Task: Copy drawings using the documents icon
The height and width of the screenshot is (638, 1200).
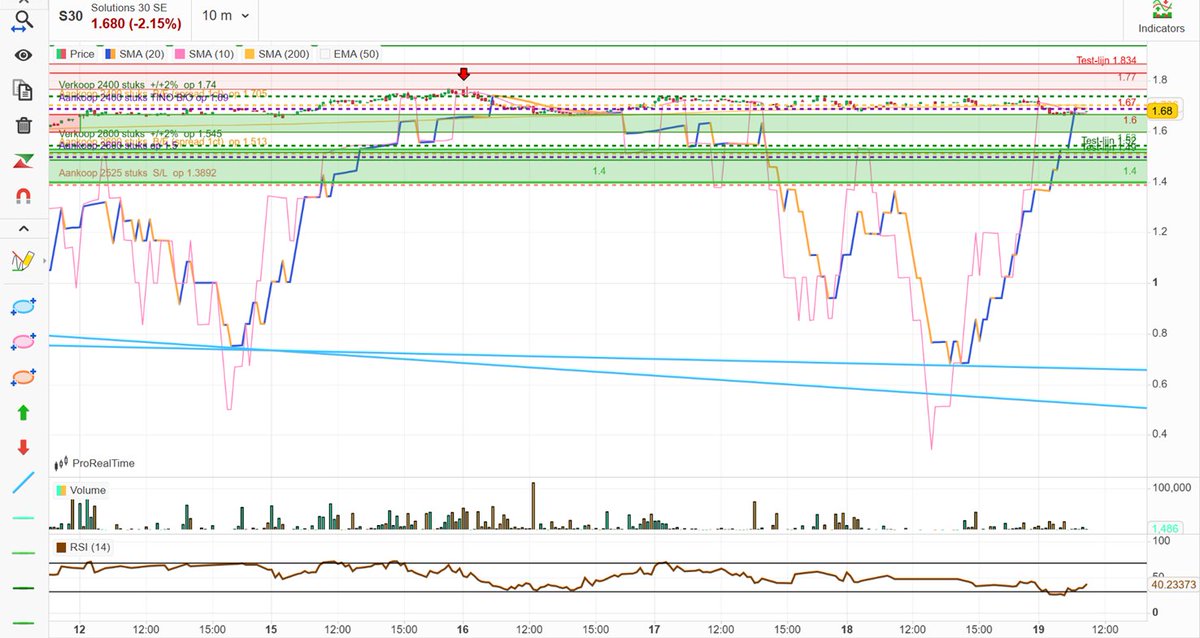Action: [24, 90]
